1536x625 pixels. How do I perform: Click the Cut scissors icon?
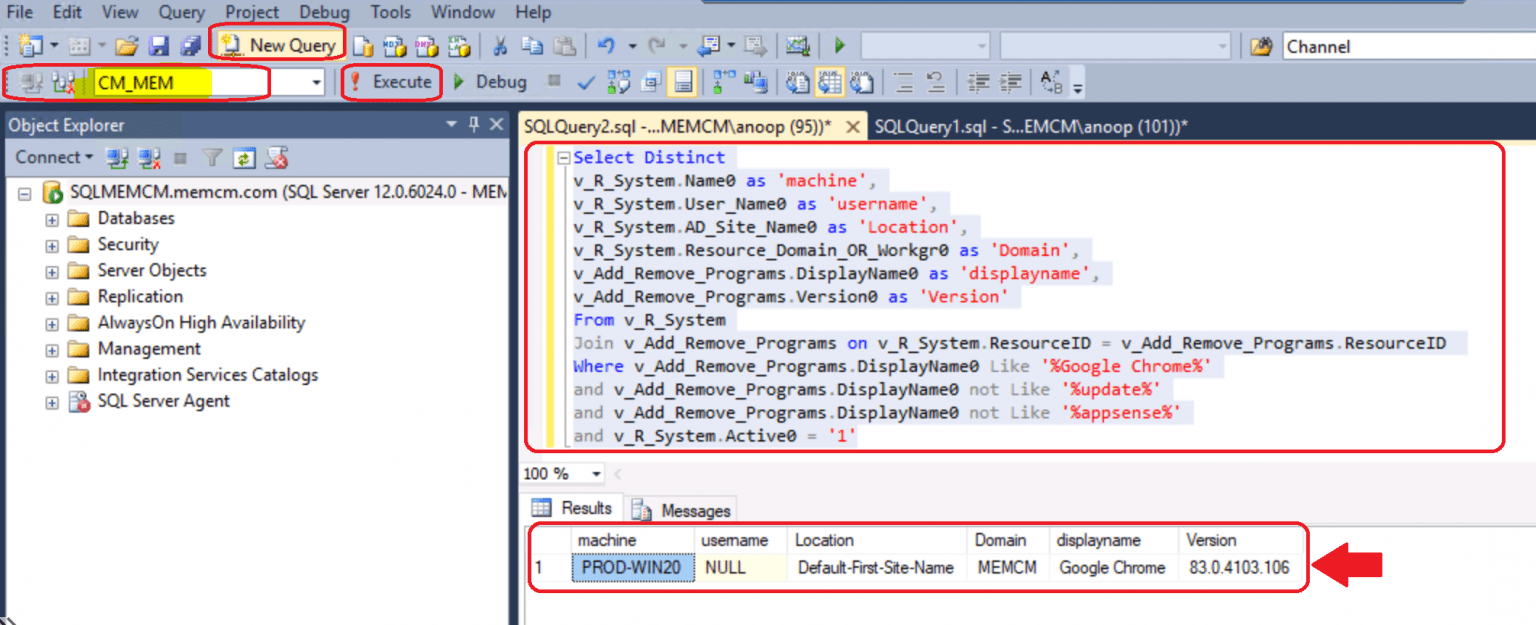(499, 46)
